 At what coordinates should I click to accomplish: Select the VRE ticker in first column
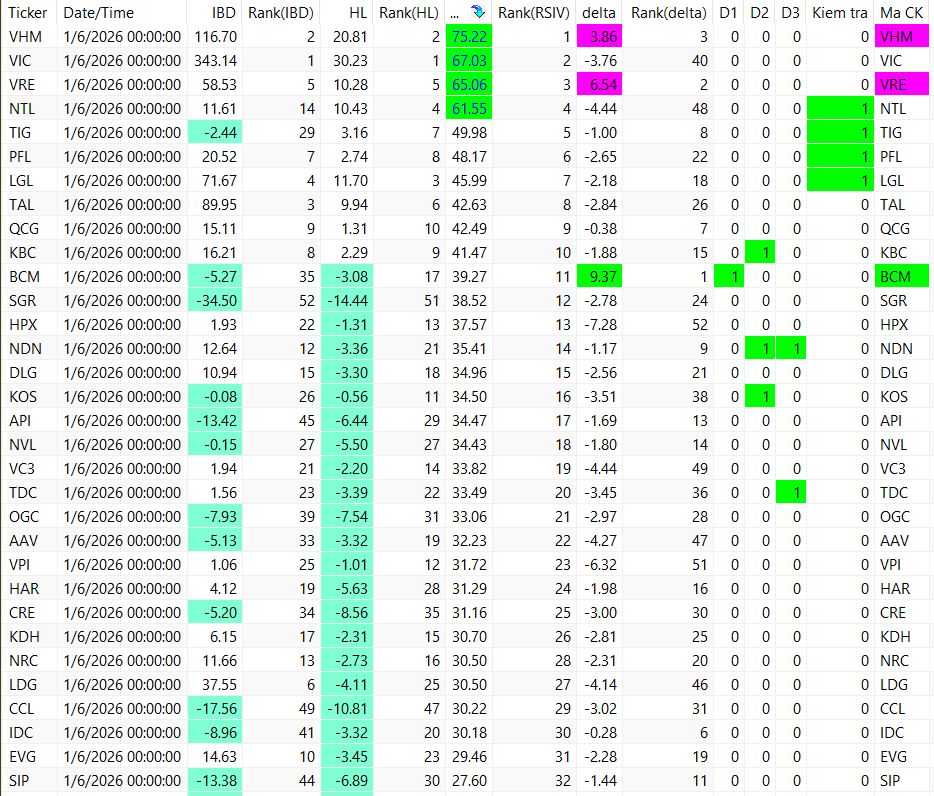22,85
